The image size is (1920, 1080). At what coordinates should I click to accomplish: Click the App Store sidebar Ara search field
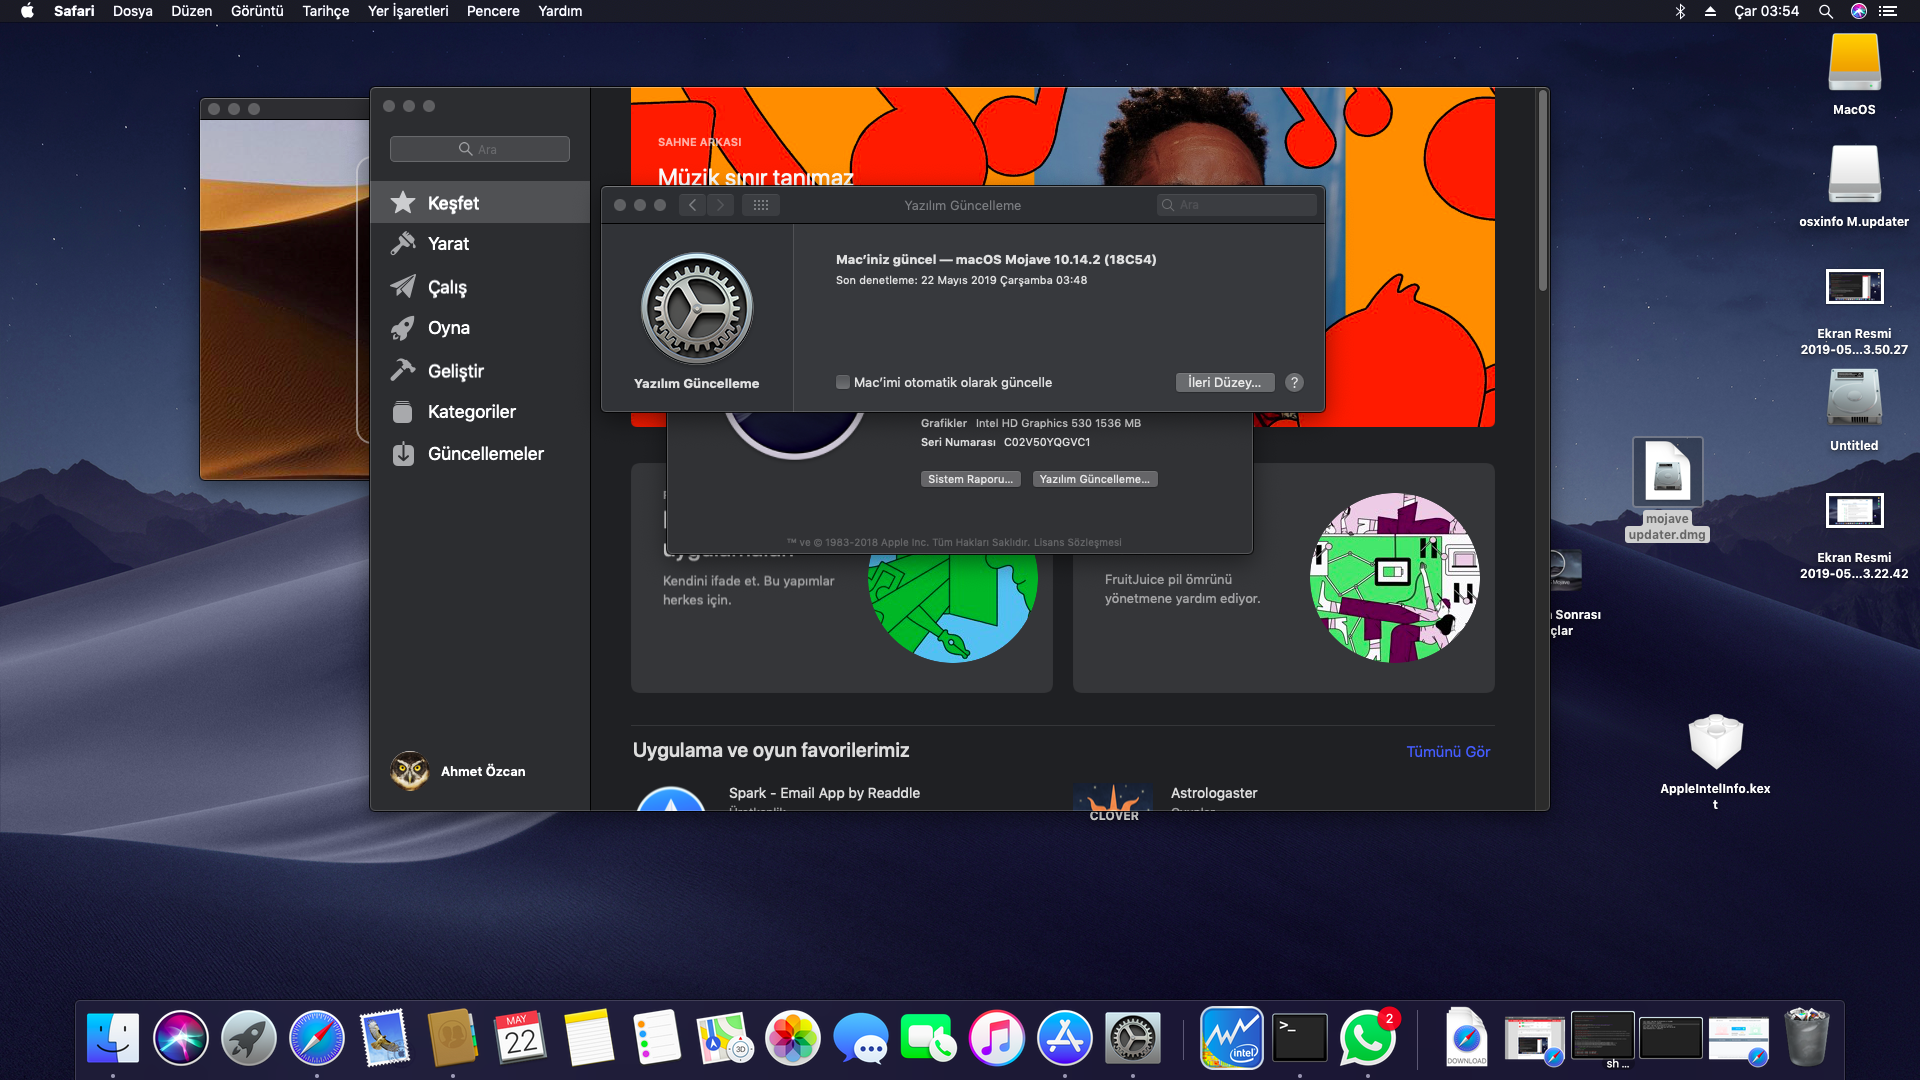click(x=480, y=149)
